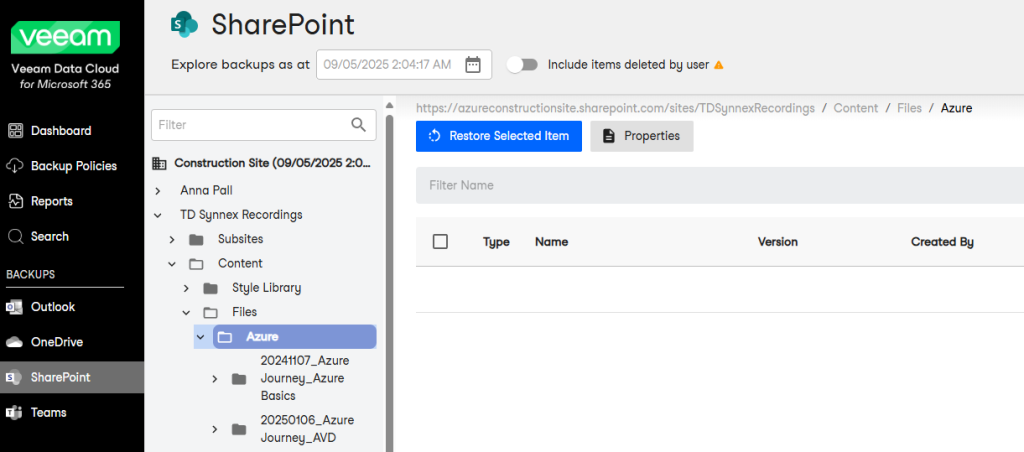Image resolution: width=1024 pixels, height=452 pixels.
Task: Click the Filter Name input field
Action: (x=720, y=186)
